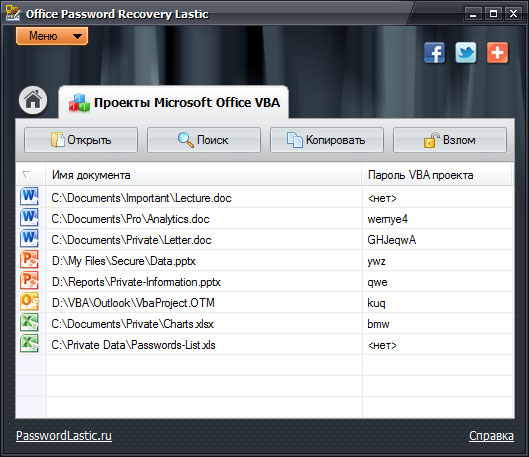Click the sort triangle in table header
The width and height of the screenshot is (529, 457).
coord(26,175)
